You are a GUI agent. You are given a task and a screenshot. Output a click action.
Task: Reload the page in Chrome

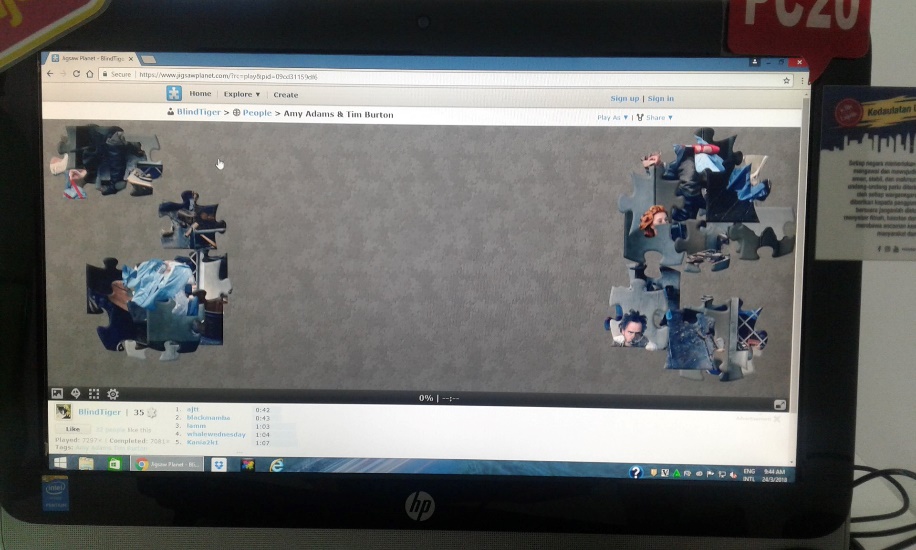pyautogui.click(x=76, y=74)
